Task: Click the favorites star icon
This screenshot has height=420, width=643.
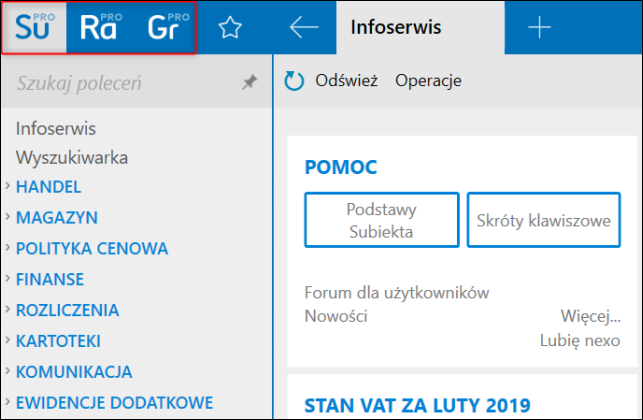Action: pyautogui.click(x=231, y=28)
